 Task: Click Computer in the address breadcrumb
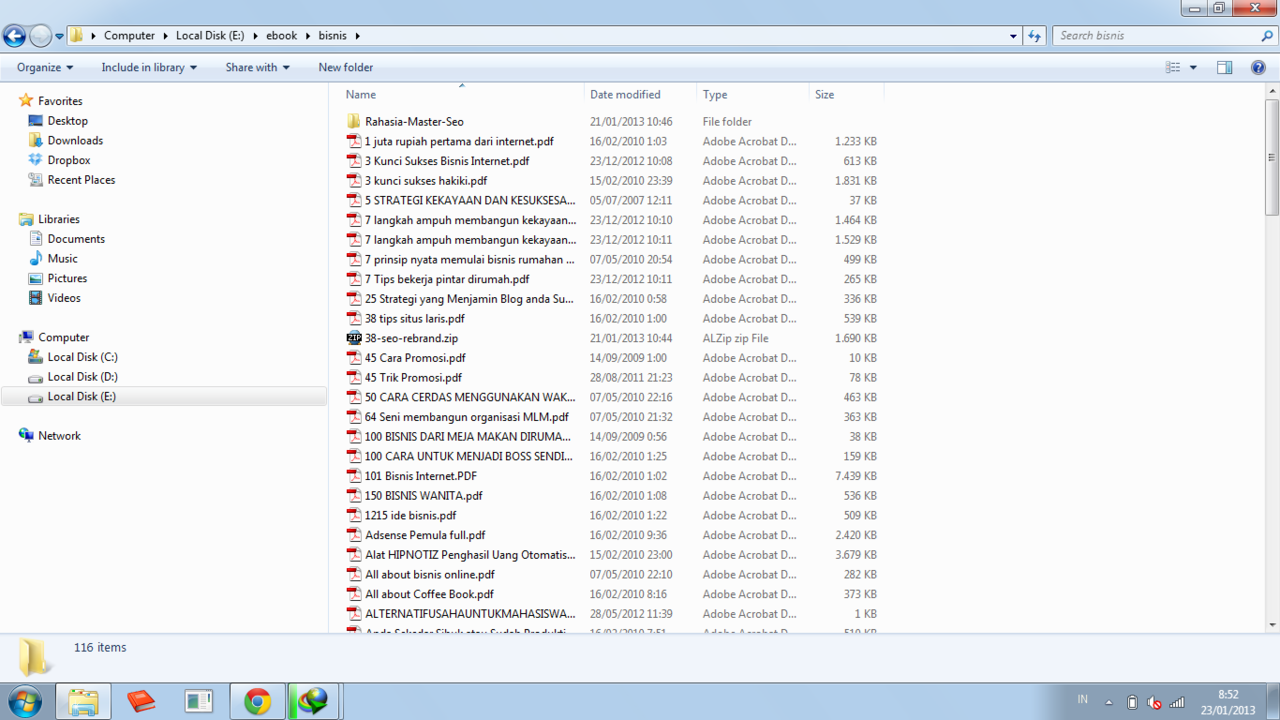pos(129,36)
